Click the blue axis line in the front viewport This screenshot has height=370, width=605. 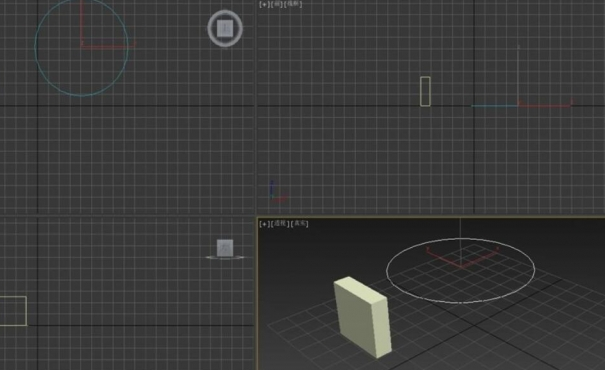pyautogui.click(x=494, y=106)
